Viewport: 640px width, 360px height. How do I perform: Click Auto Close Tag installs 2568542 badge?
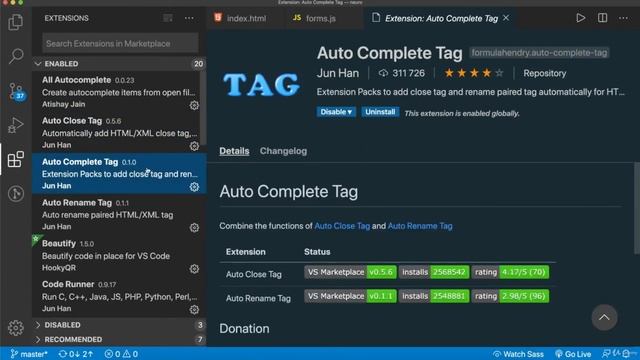tap(433, 272)
